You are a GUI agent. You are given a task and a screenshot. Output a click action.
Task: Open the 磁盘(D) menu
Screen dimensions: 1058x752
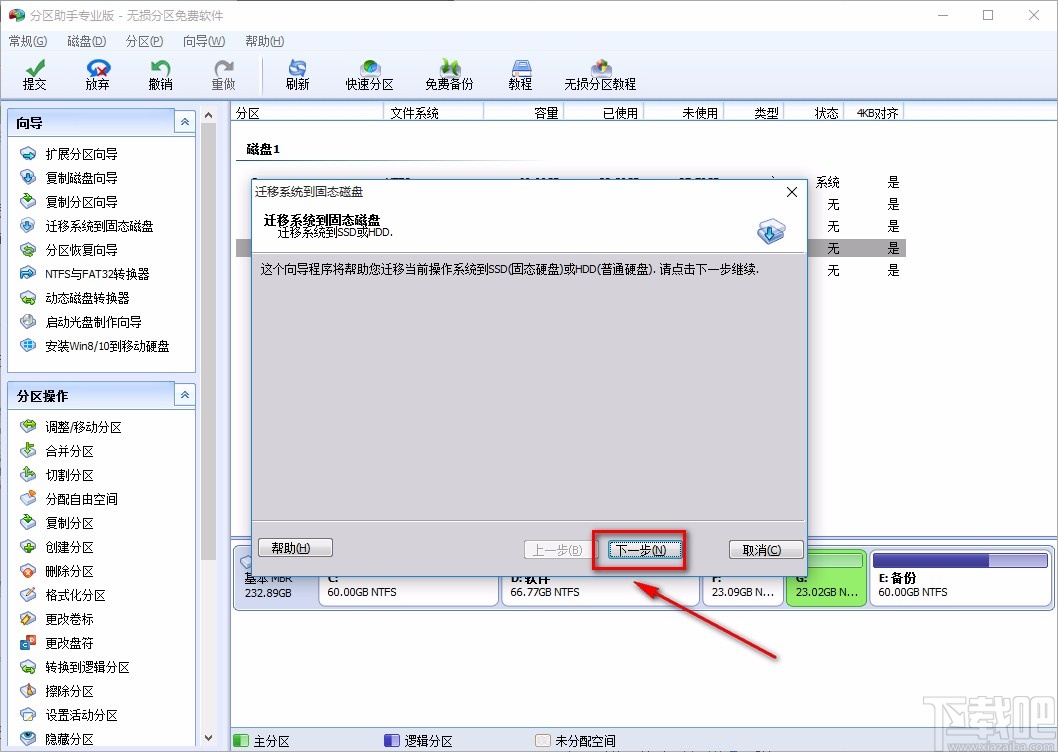point(86,41)
